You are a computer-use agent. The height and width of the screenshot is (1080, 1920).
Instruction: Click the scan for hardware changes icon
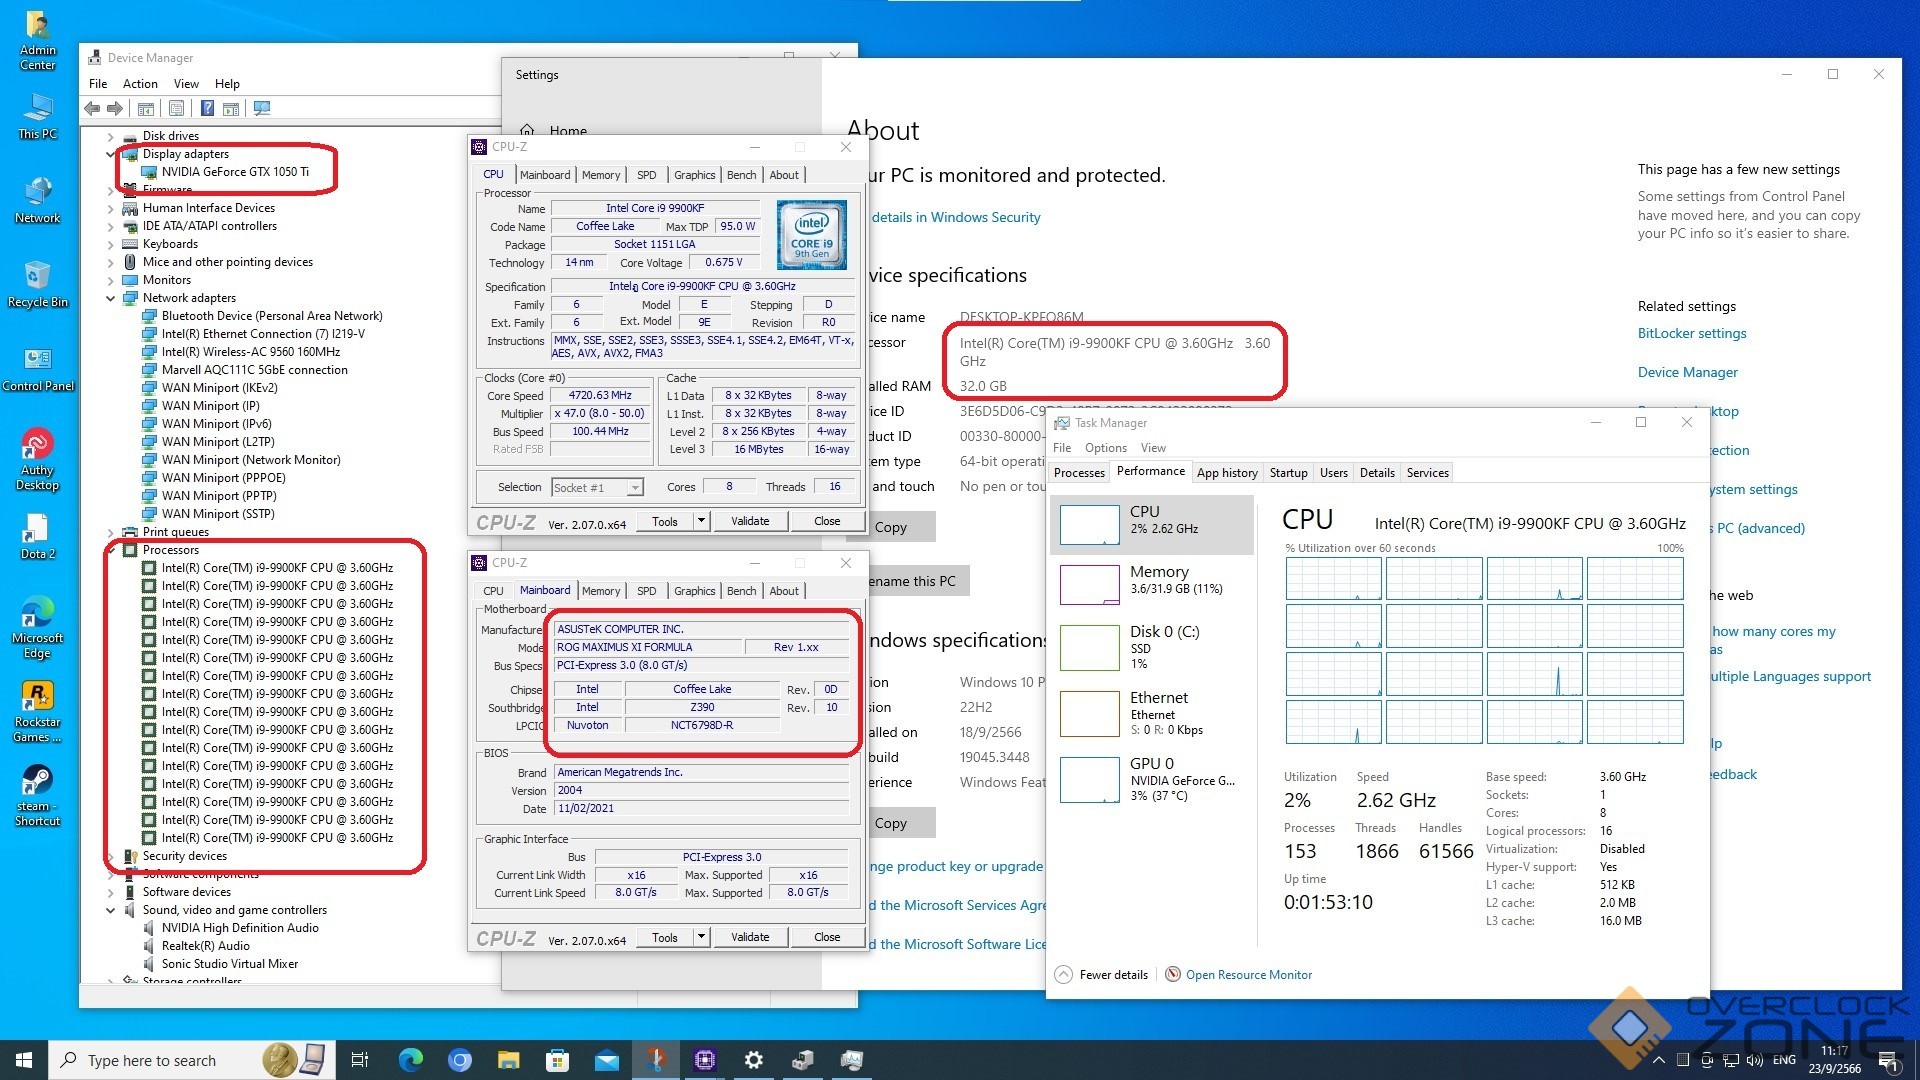[x=262, y=108]
